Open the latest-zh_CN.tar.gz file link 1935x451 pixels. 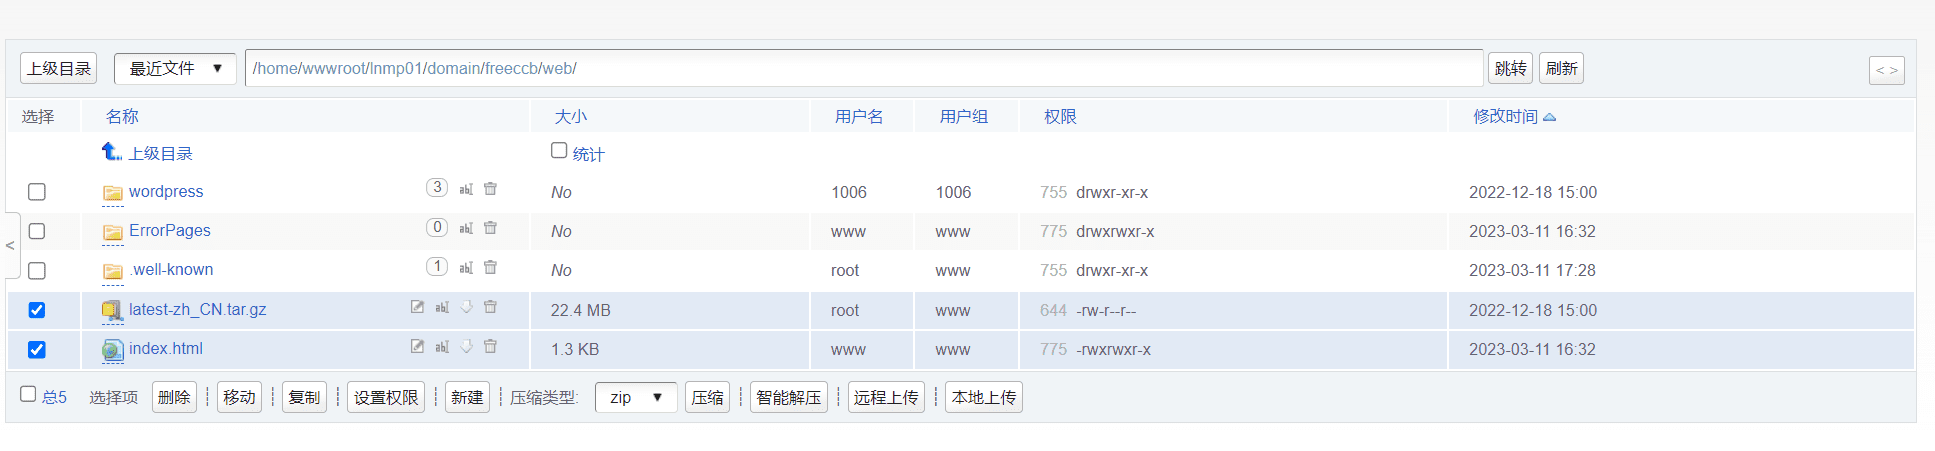tap(198, 309)
